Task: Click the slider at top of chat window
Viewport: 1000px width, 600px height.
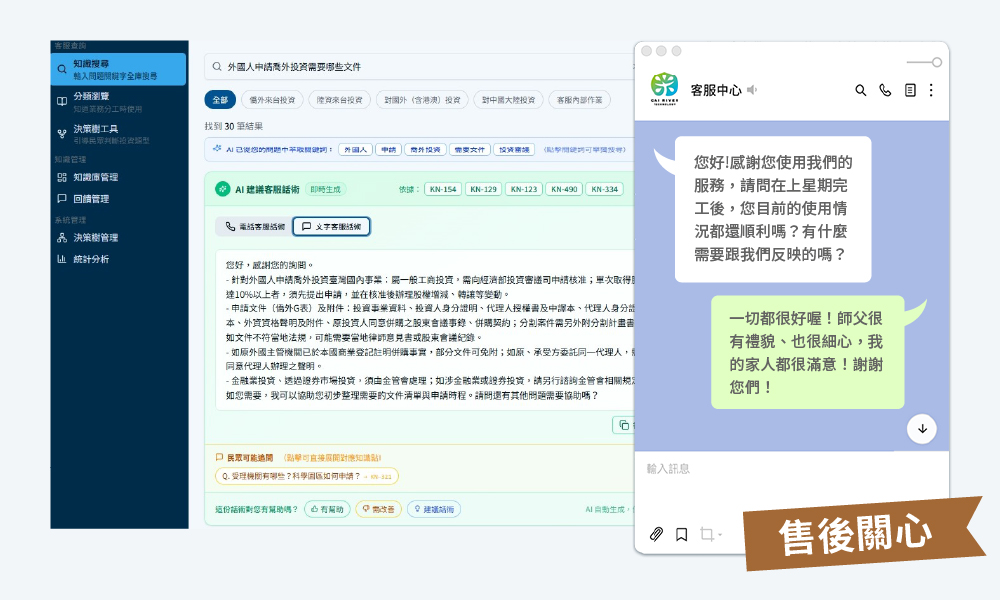Action: pyautogui.click(x=924, y=62)
